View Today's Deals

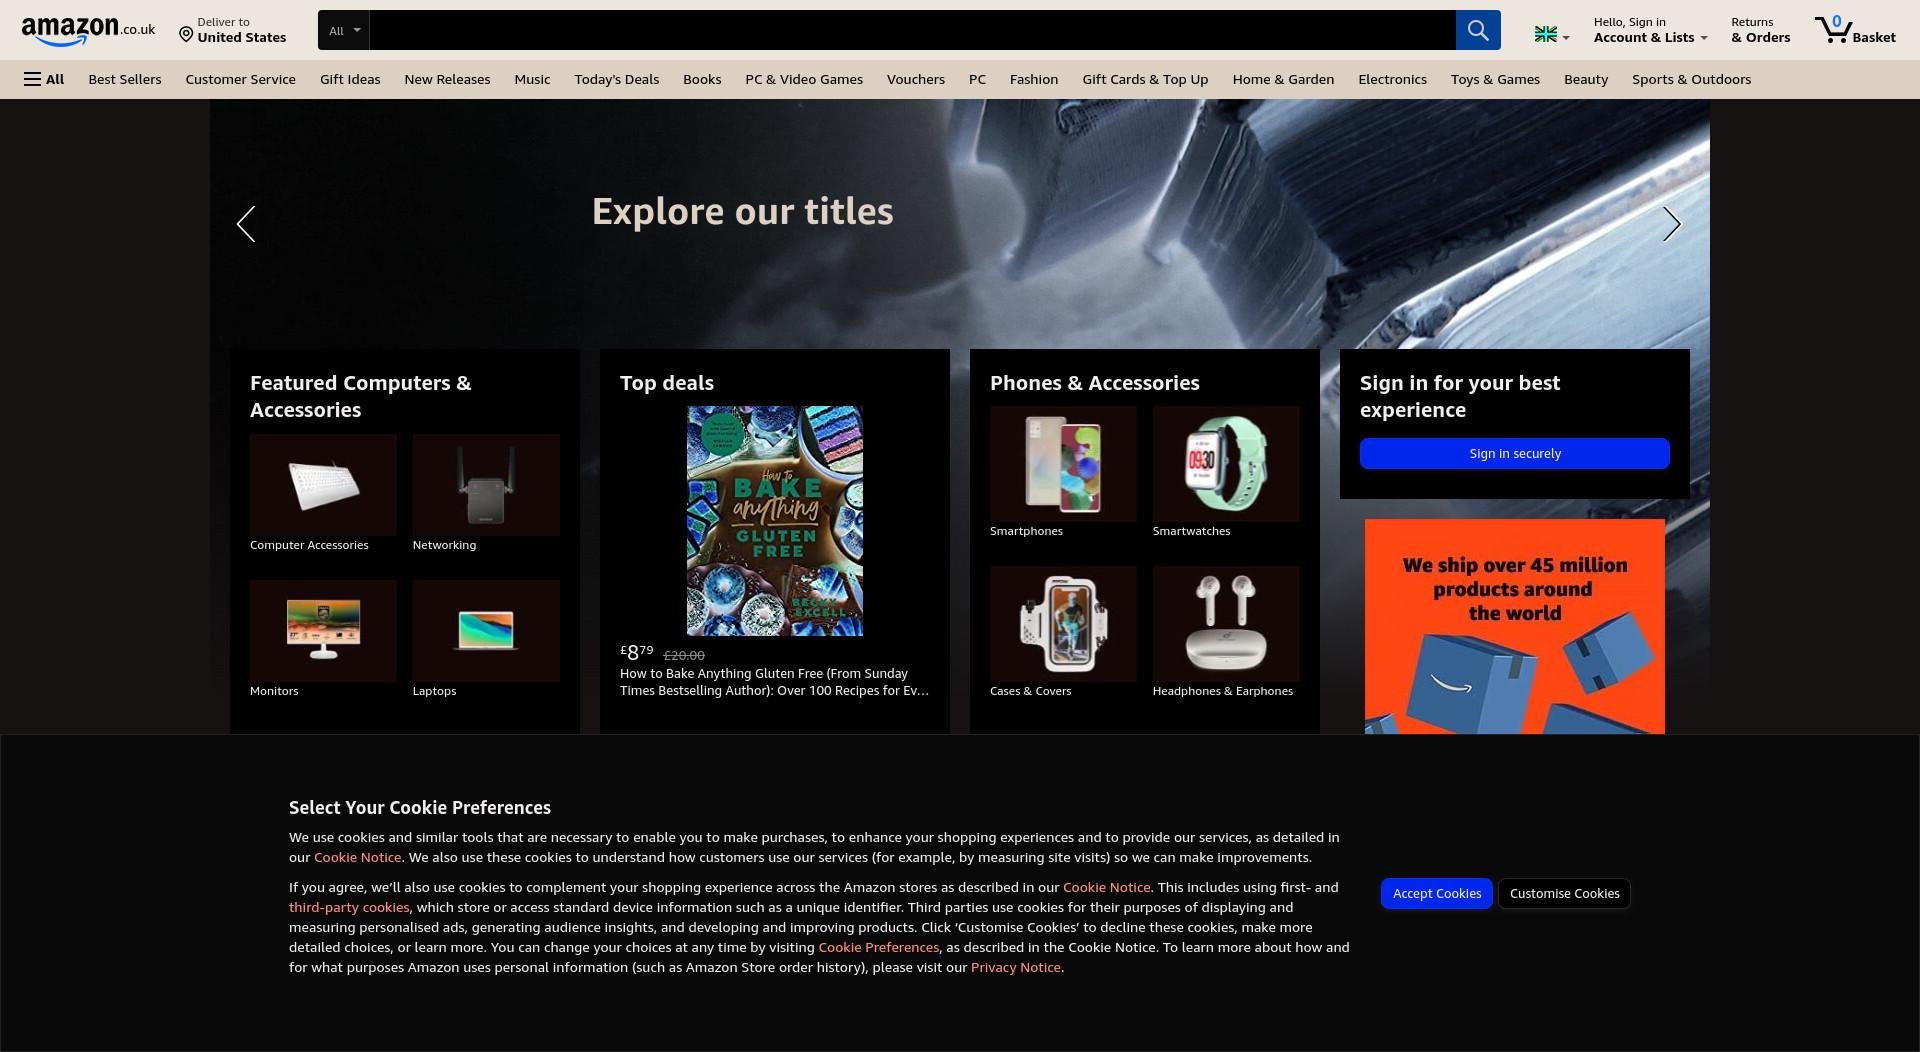coord(616,79)
